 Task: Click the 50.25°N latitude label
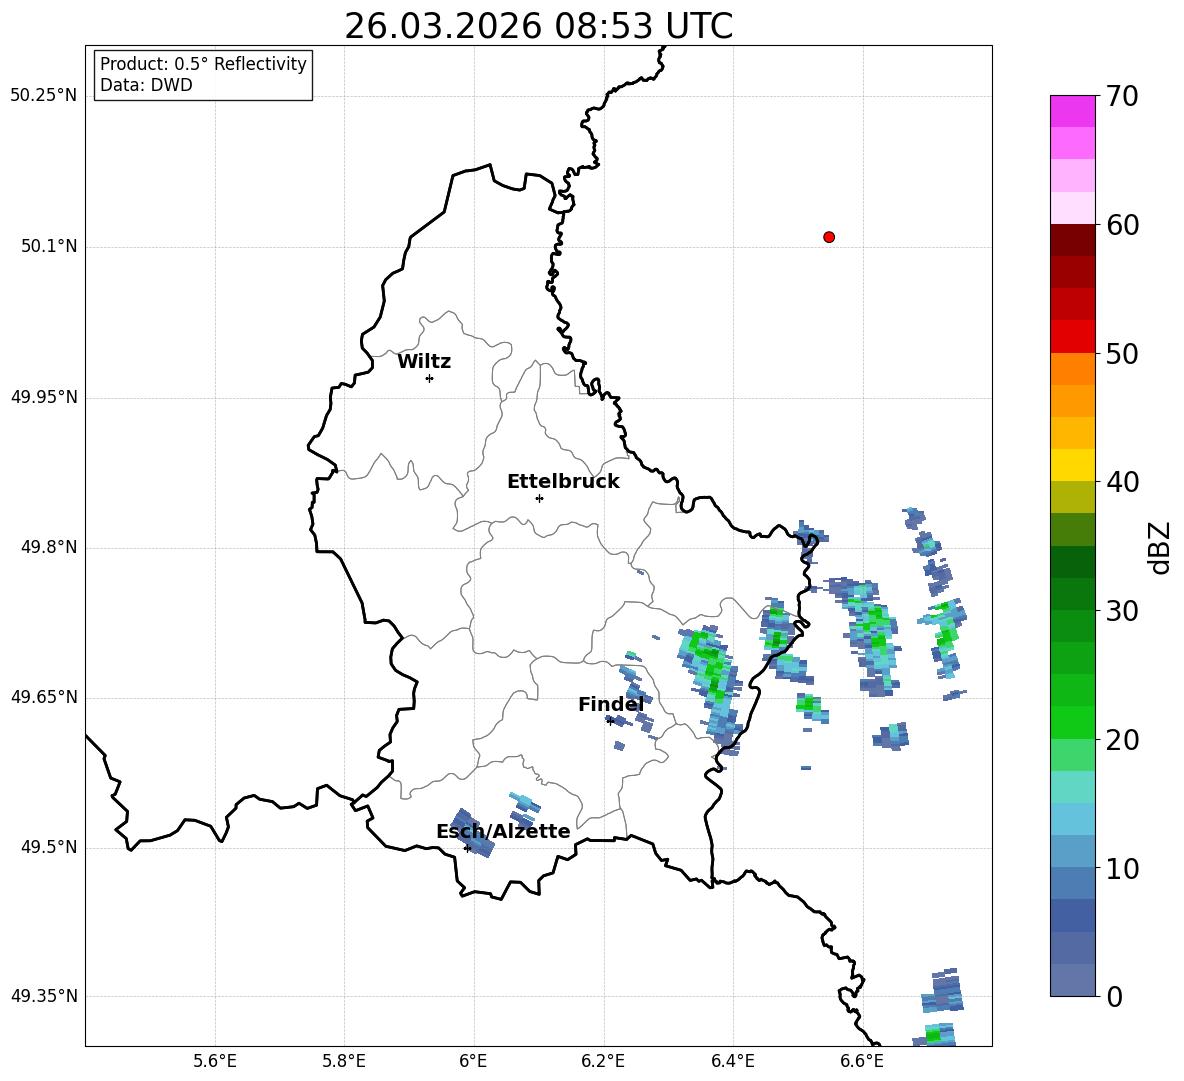click(x=44, y=96)
